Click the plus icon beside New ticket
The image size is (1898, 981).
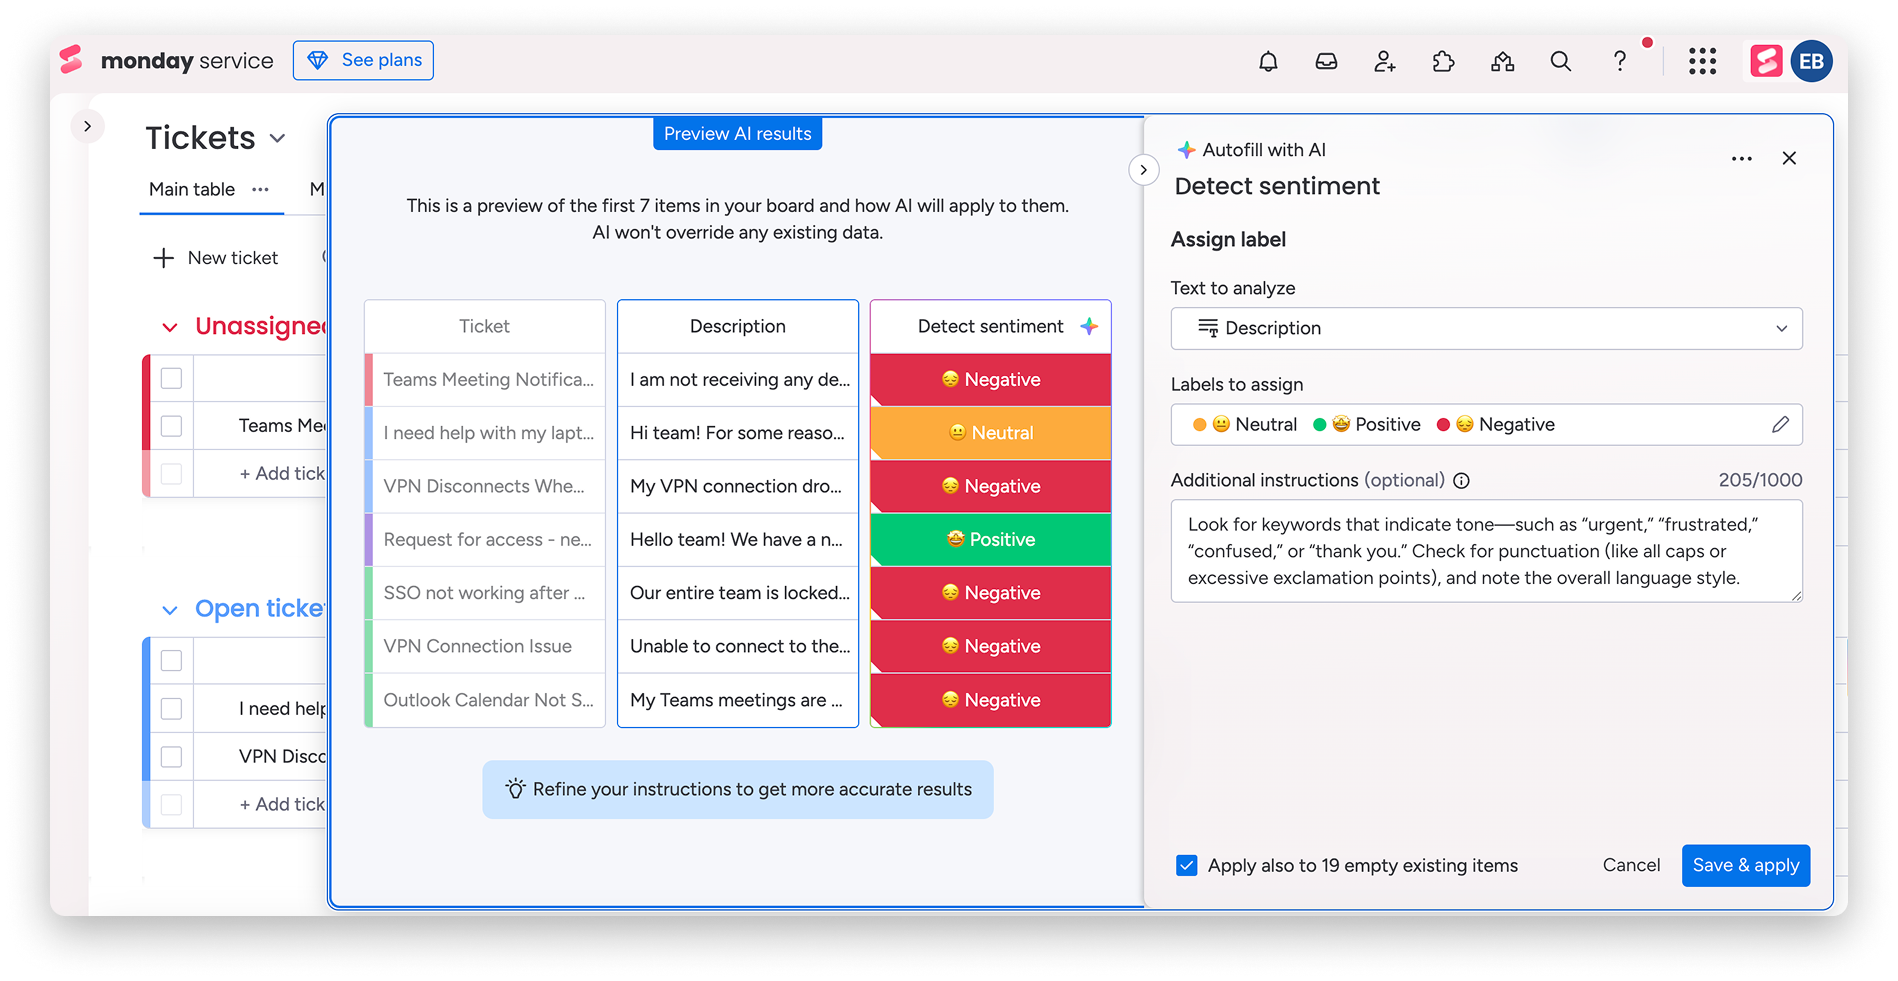pyautogui.click(x=163, y=258)
